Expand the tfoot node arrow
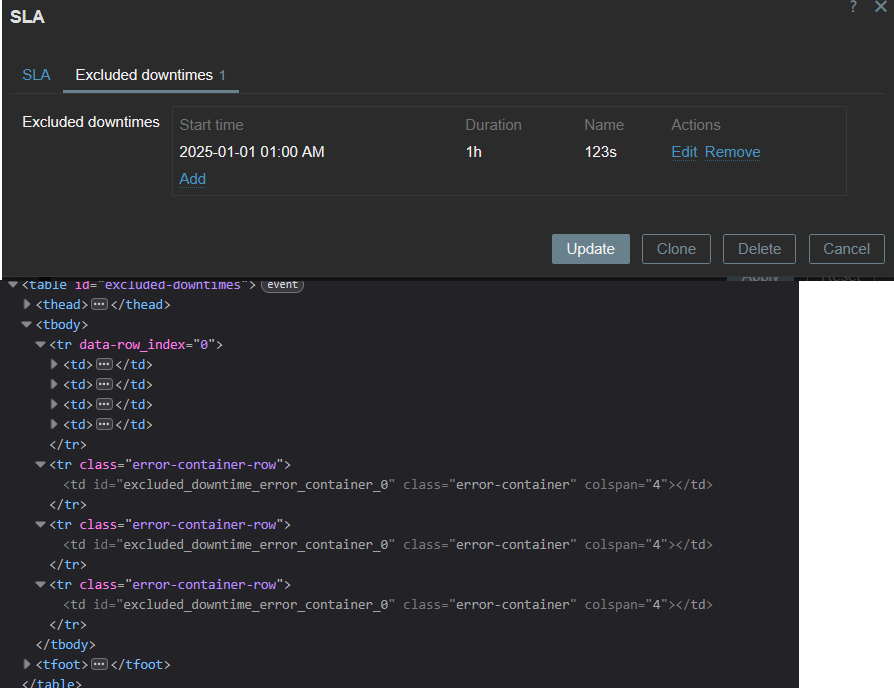894x688 pixels. [26, 664]
